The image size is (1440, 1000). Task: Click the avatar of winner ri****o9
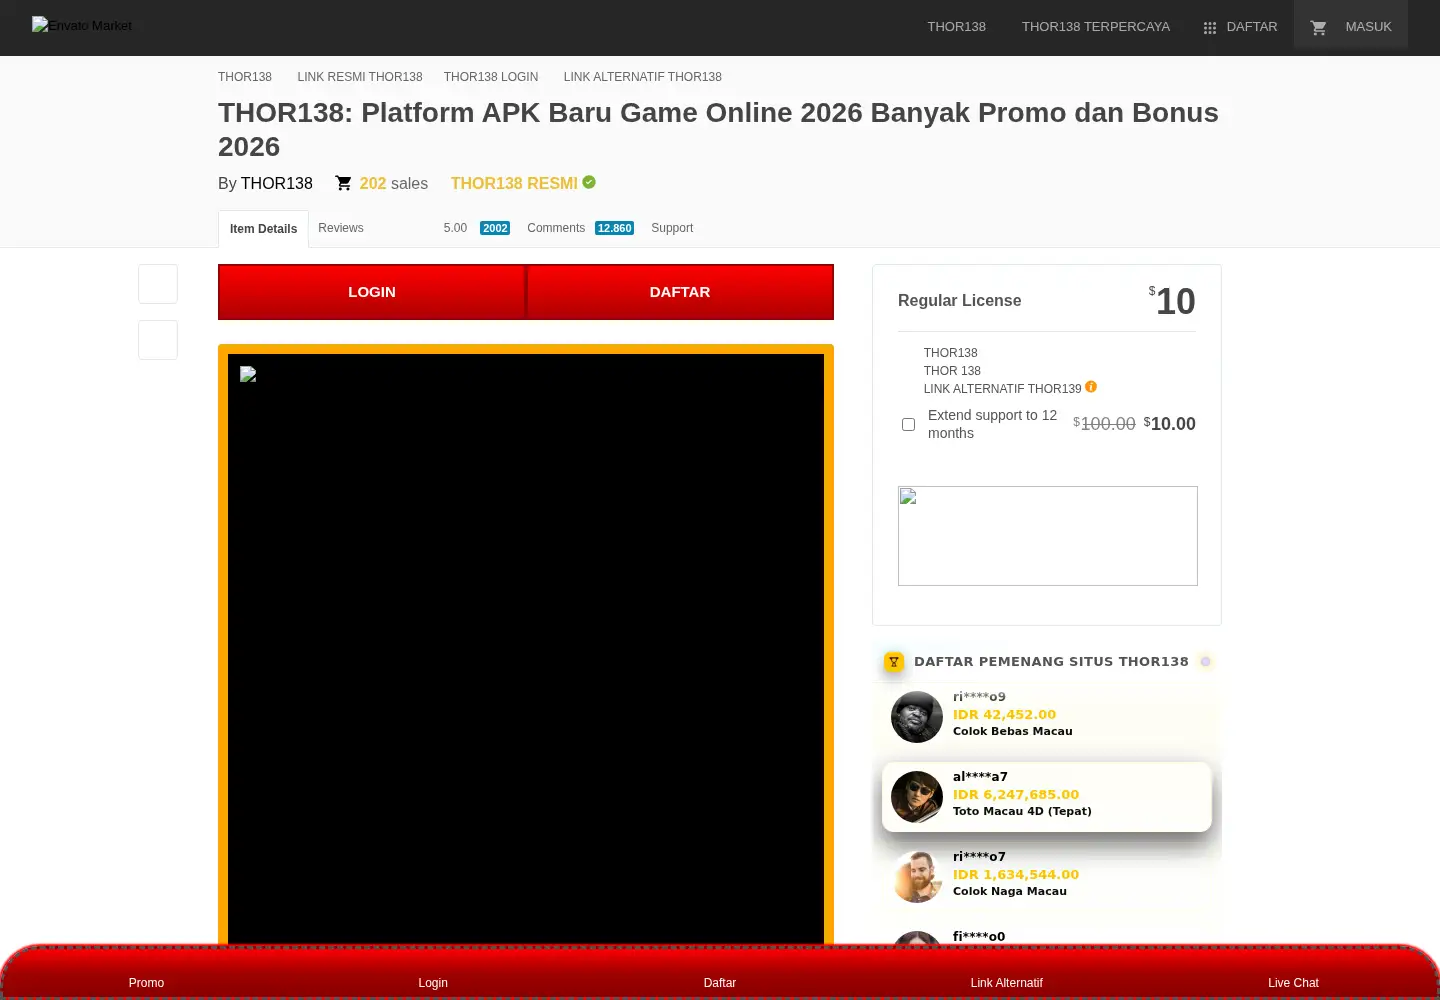917,717
